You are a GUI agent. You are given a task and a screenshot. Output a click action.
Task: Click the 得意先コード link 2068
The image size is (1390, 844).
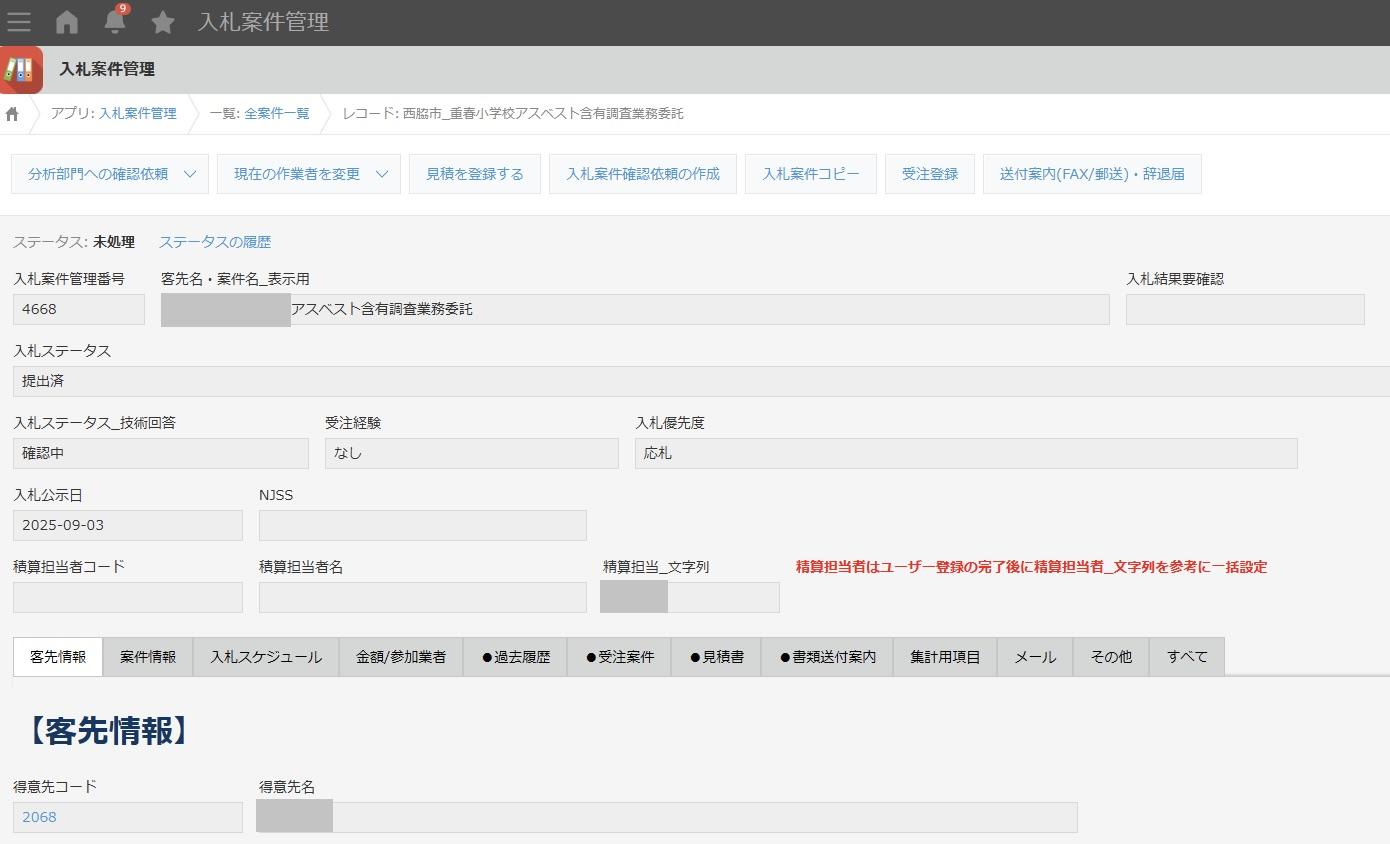tap(40, 817)
